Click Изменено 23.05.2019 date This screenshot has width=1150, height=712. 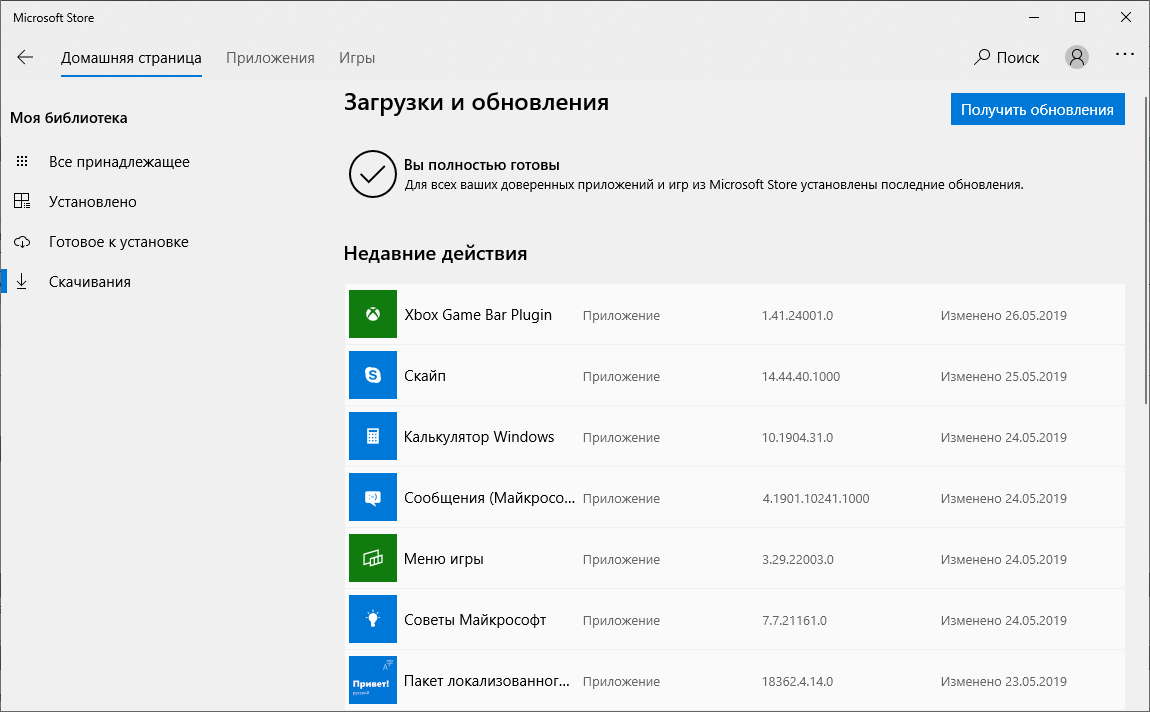[x=1003, y=681]
